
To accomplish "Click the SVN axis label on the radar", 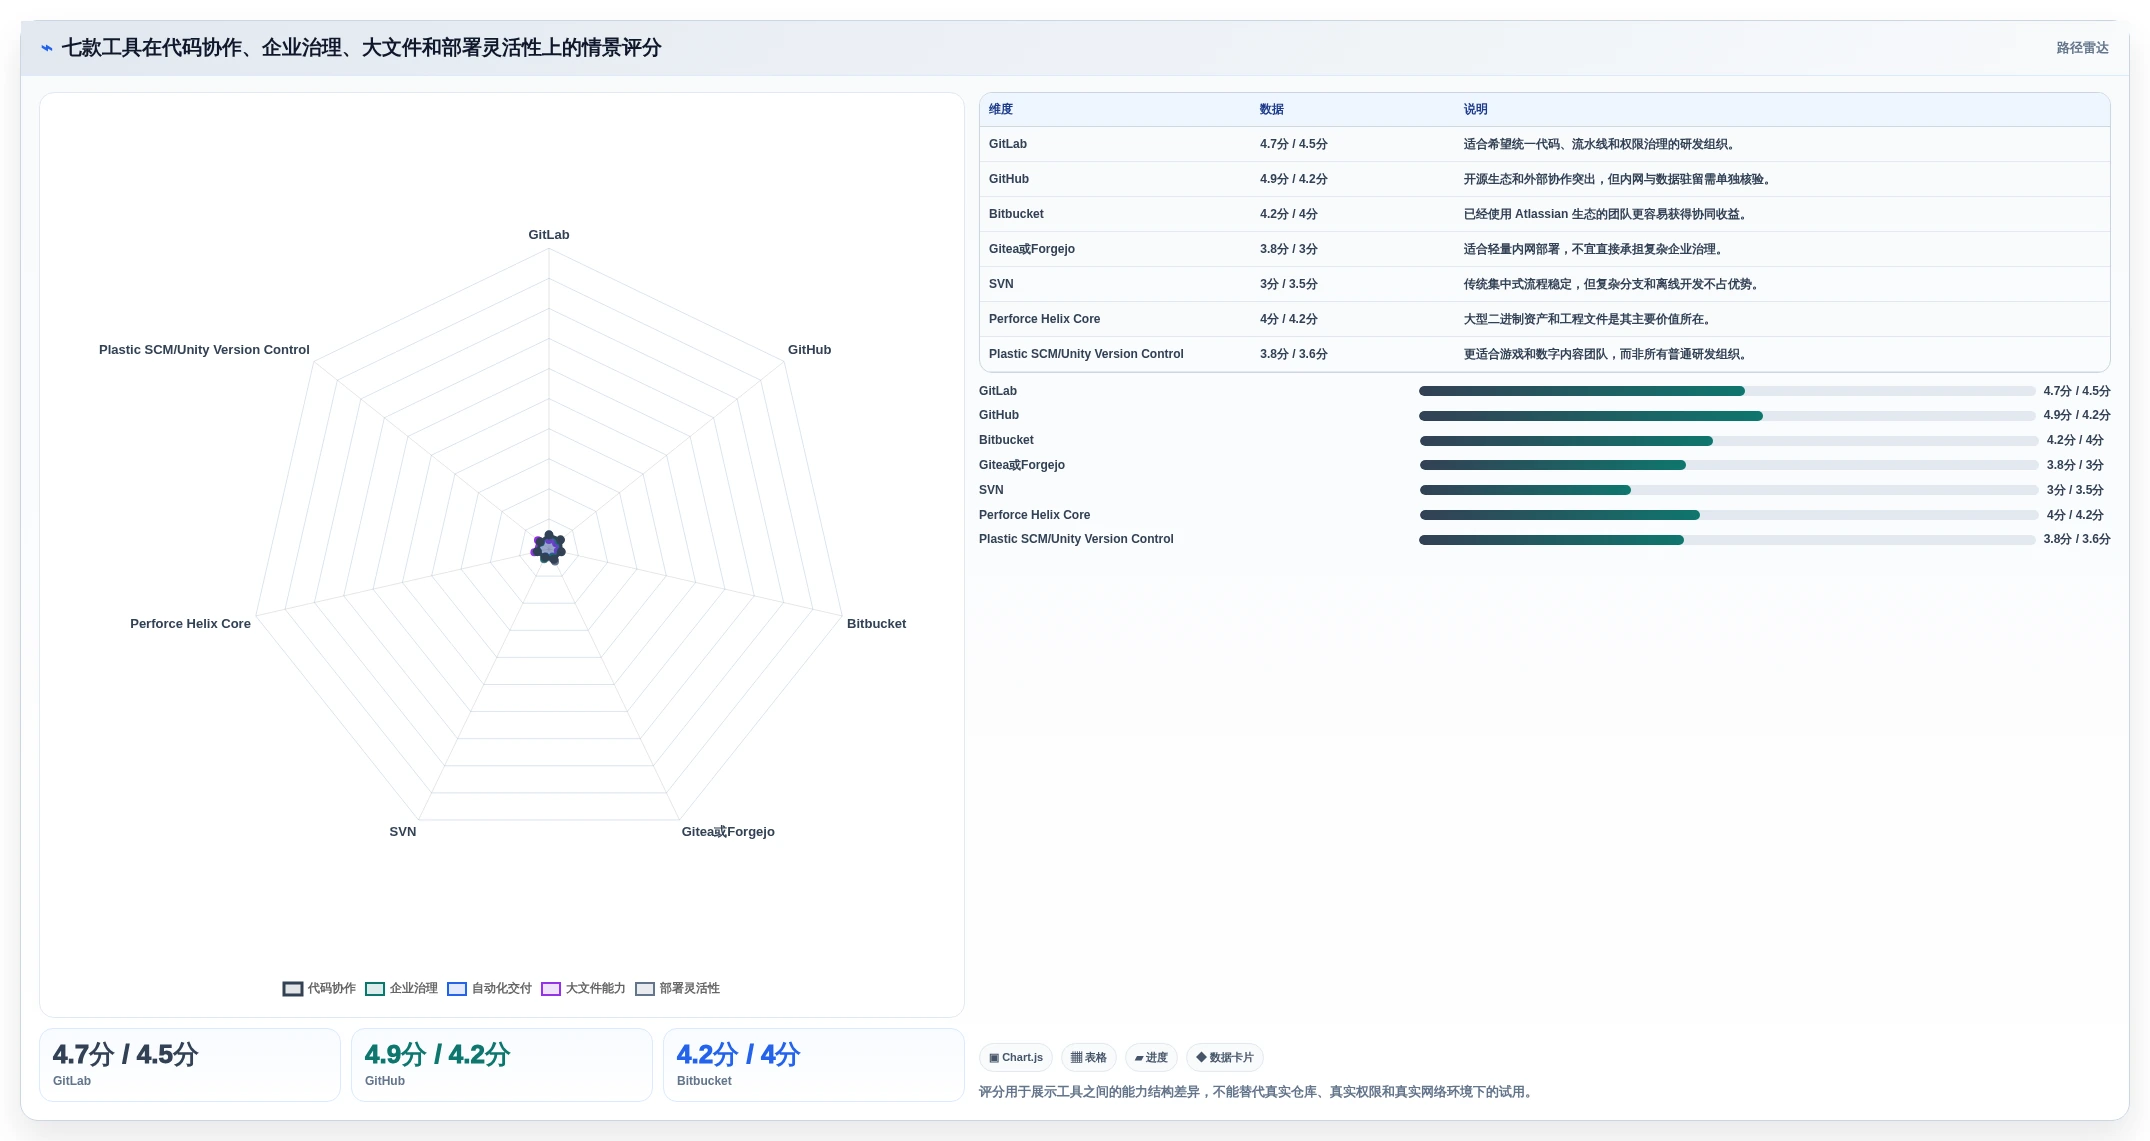I will (x=403, y=832).
